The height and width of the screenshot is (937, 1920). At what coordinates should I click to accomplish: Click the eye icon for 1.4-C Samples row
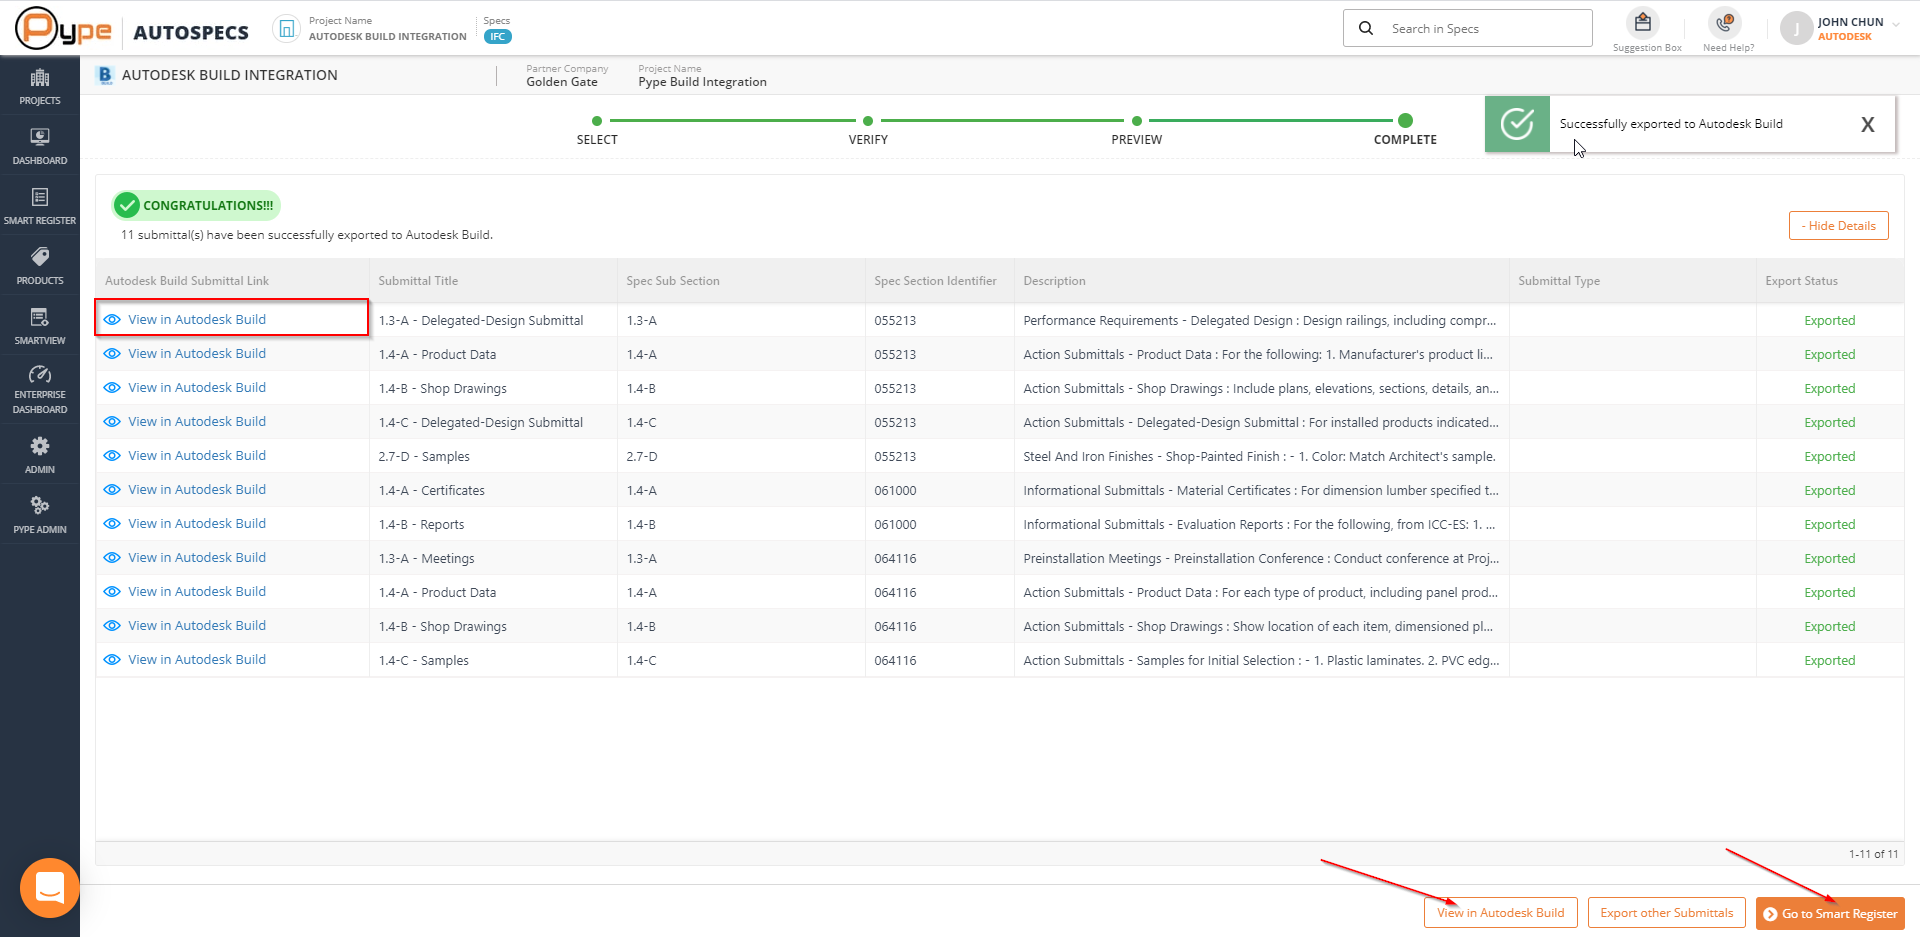112,660
